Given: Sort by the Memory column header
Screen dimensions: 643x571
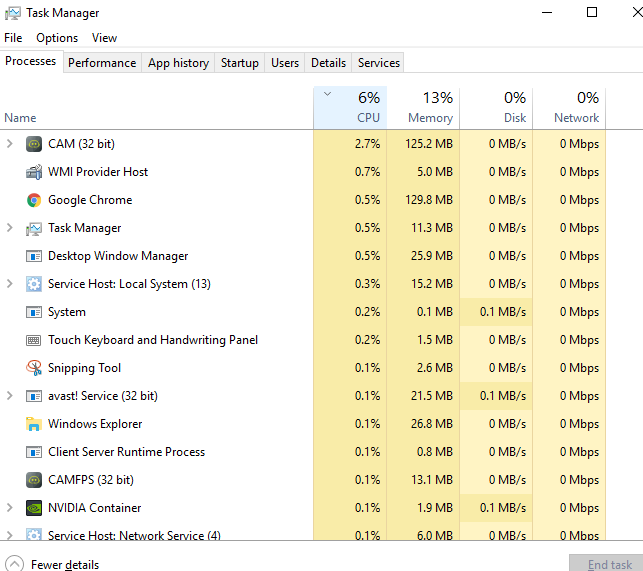Looking at the screenshot, I should coord(423,108).
